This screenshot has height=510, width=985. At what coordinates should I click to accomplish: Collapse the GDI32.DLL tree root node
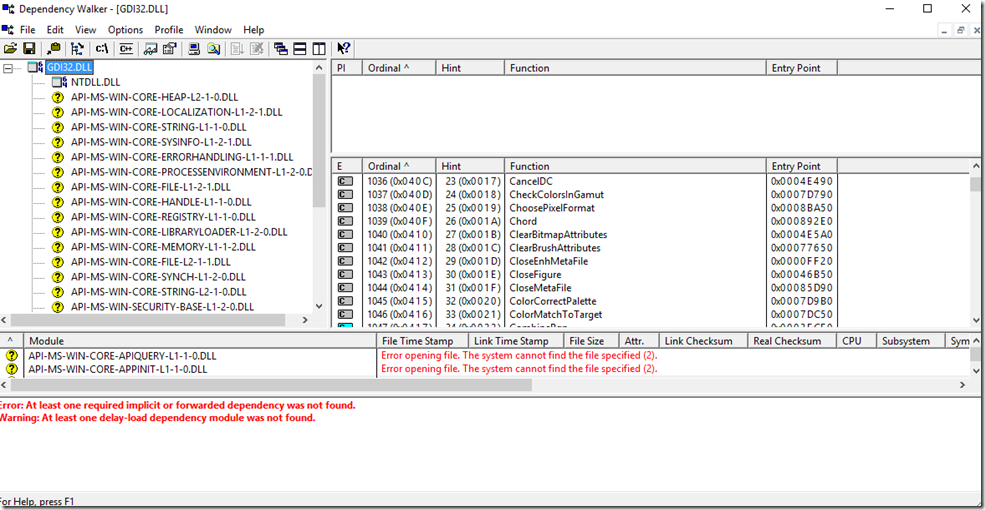pos(8,67)
